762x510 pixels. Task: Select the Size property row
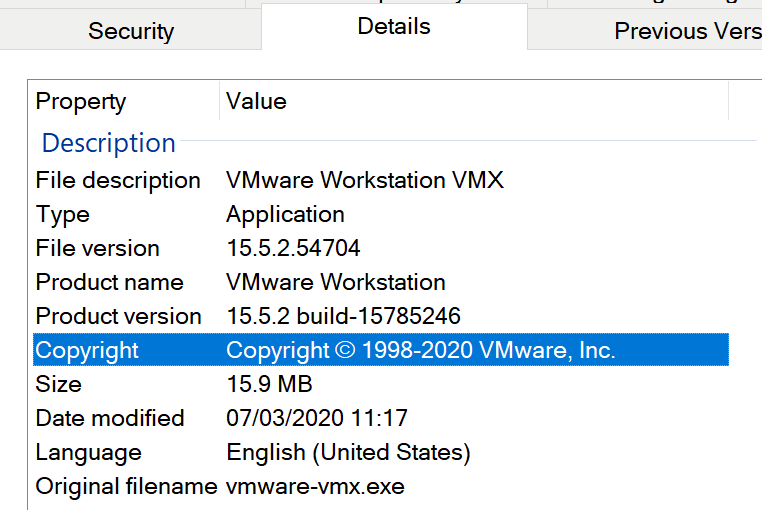[59, 384]
